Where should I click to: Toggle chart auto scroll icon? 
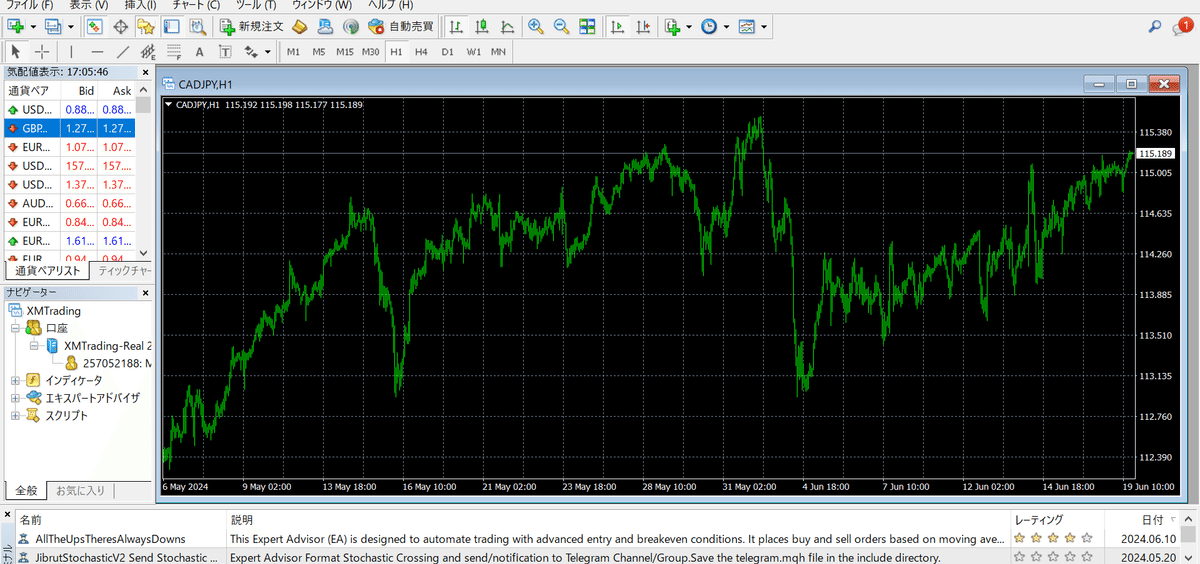[617, 26]
